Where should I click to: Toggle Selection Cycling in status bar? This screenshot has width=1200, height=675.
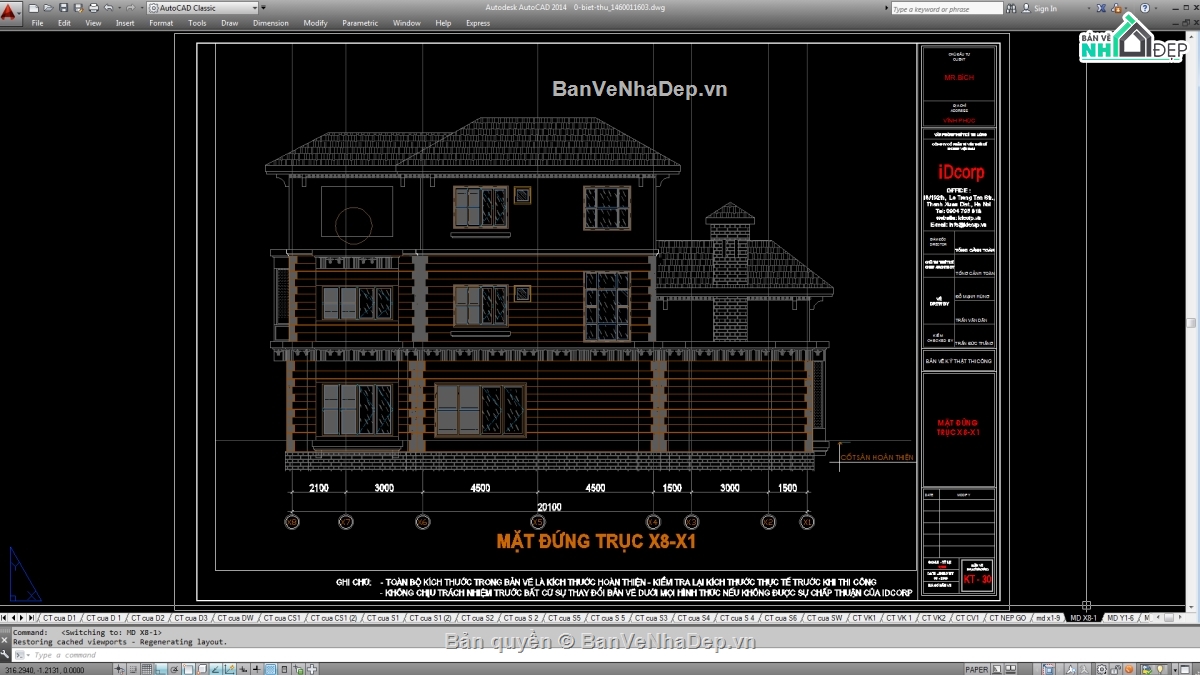[298, 669]
